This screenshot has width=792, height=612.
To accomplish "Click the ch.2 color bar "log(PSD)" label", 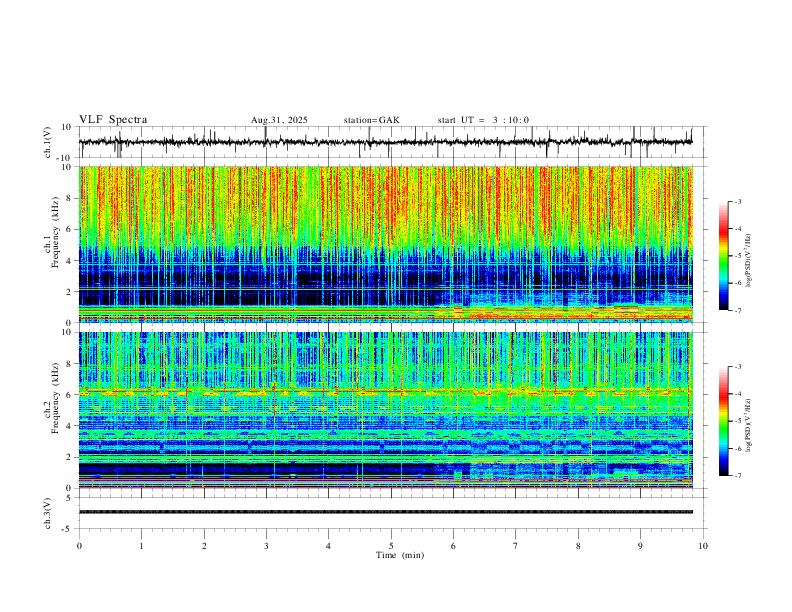I will click(x=749, y=425).
